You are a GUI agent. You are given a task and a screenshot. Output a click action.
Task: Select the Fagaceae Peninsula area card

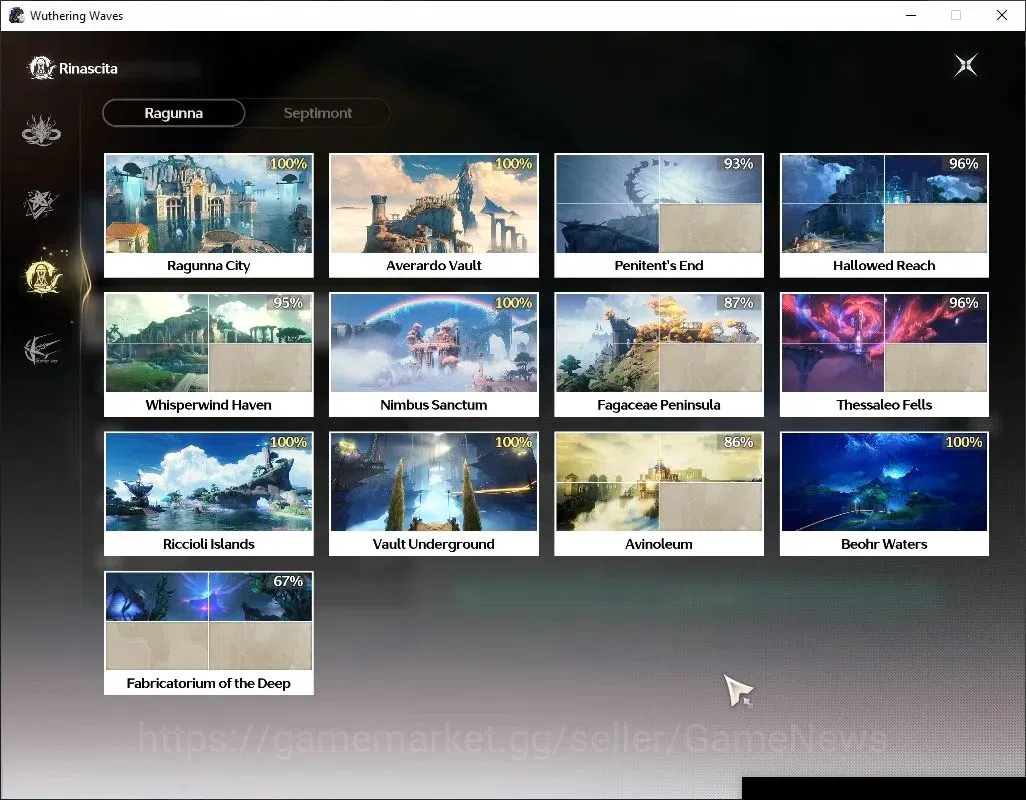(659, 355)
